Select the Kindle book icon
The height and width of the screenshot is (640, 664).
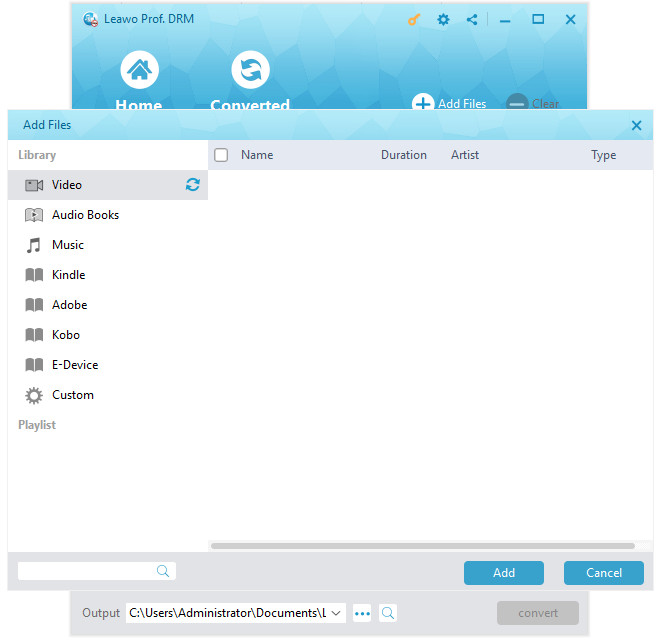click(34, 275)
